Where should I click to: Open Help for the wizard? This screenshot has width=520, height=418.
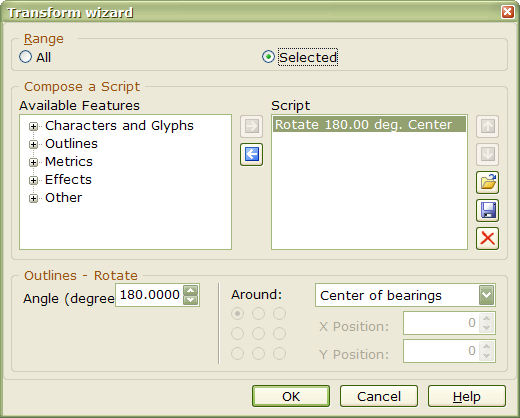(467, 396)
